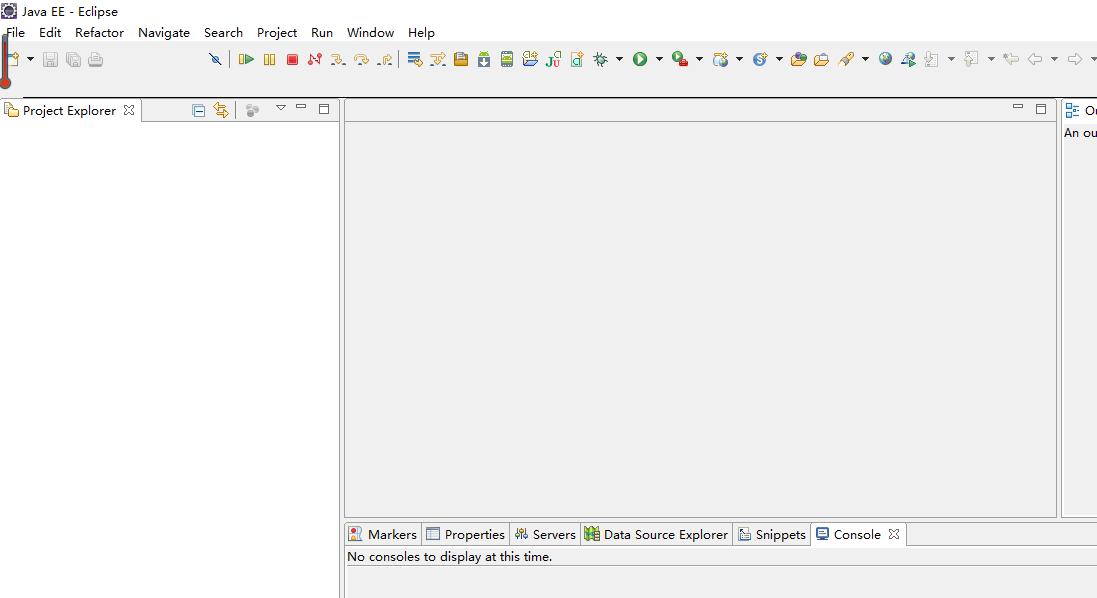Click the Resume debug icon
This screenshot has height=598, width=1097.
pos(246,60)
